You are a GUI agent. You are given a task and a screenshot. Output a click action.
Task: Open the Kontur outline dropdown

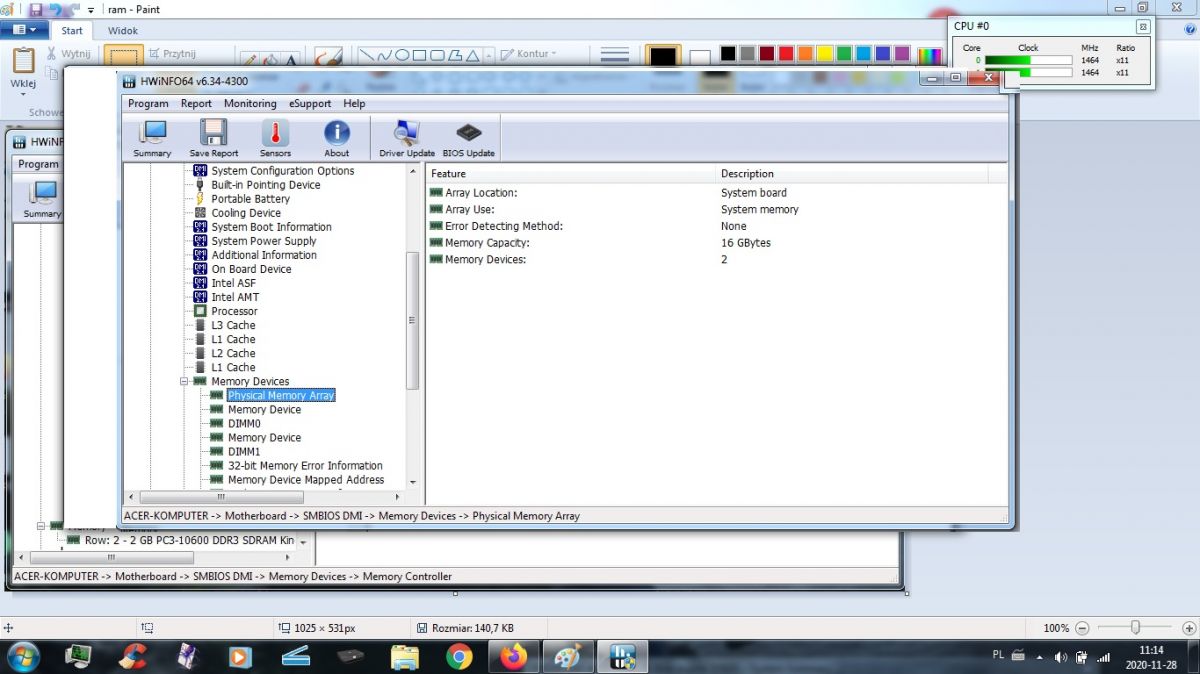tap(527, 54)
